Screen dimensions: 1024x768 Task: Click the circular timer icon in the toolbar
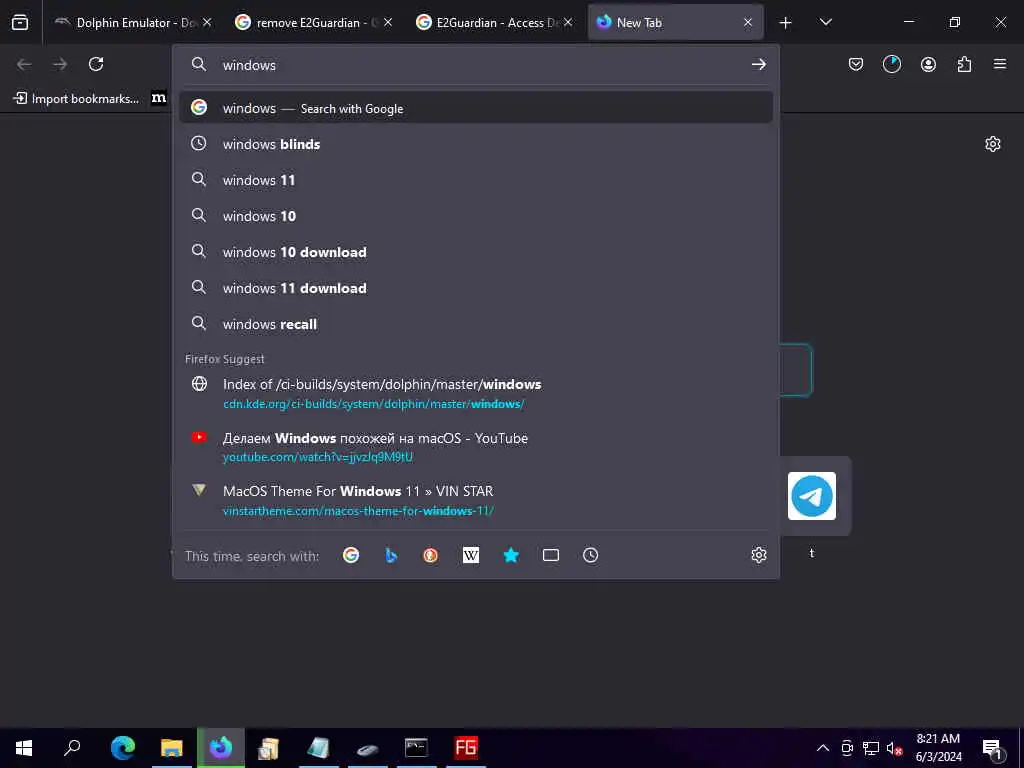(891, 64)
